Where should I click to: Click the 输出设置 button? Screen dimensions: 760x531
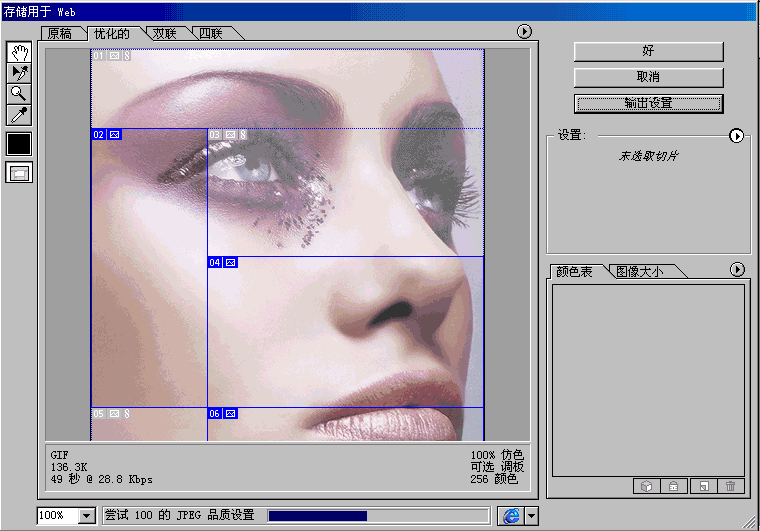648,103
